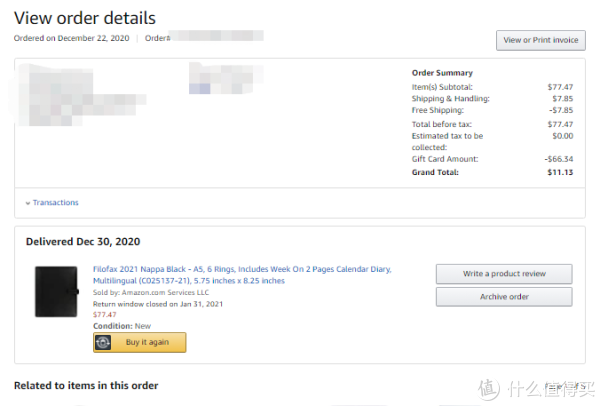600x406 pixels.
Task: Click the chevron arrow beside Transactions
Action: click(28, 203)
